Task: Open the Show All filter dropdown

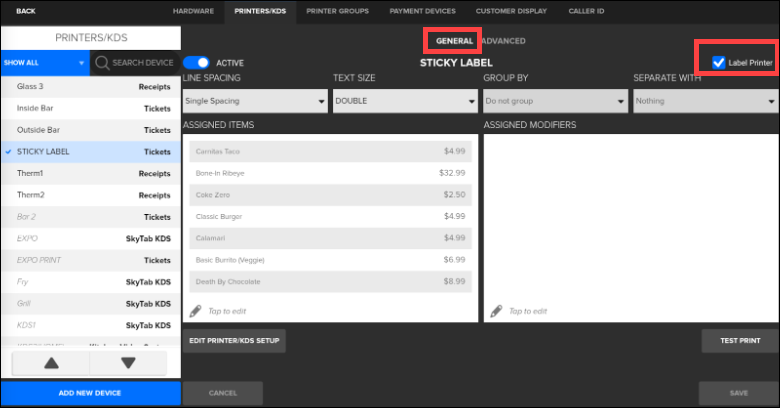Action: [x=45, y=63]
